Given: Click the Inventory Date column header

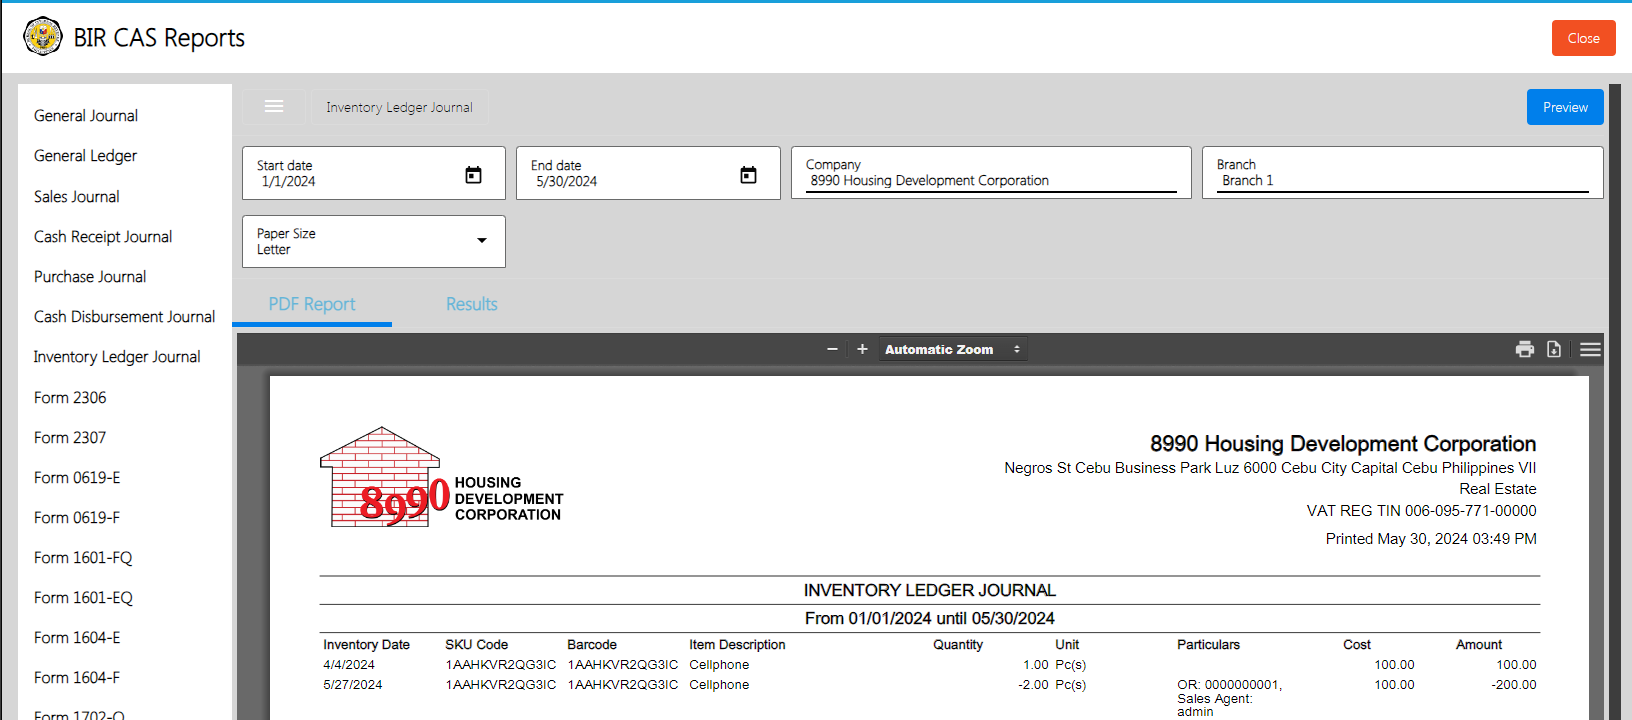Looking at the screenshot, I should pyautogui.click(x=366, y=645).
